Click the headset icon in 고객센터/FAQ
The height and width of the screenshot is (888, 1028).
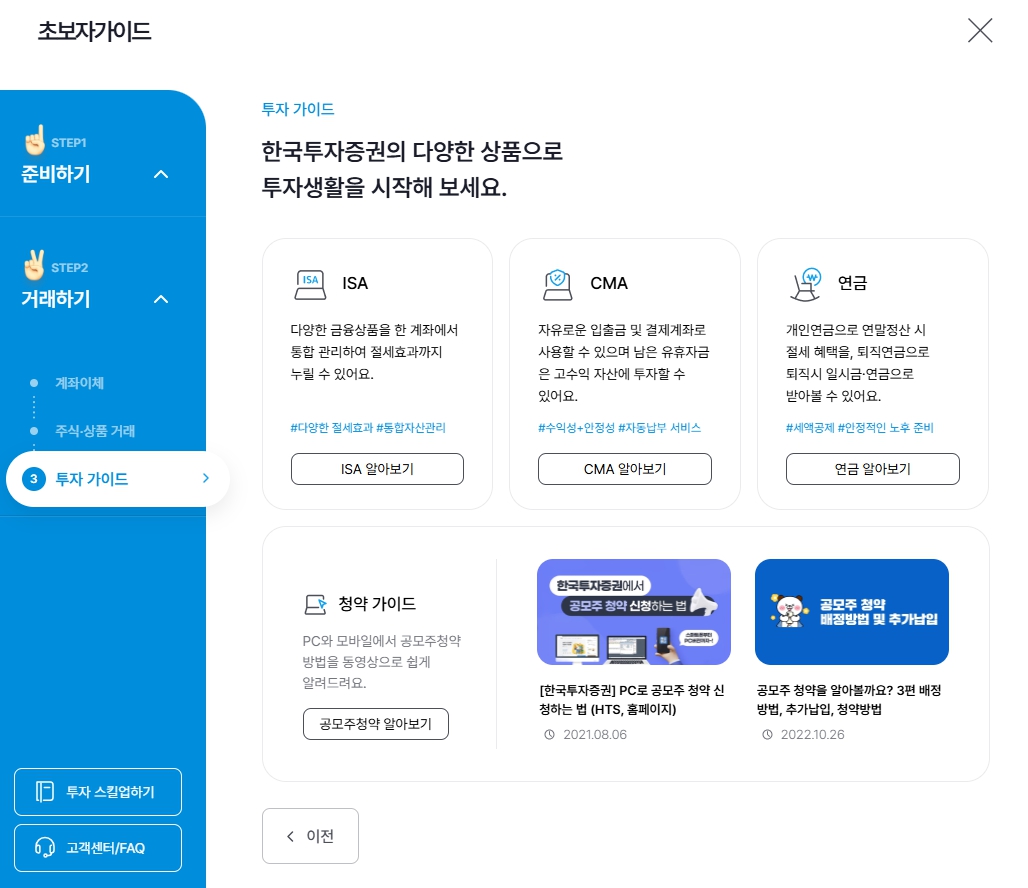[45, 848]
